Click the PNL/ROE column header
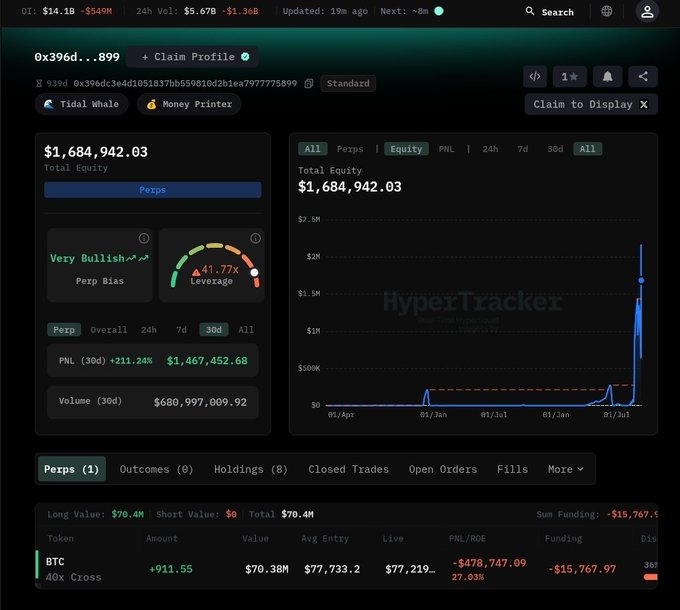Image resolution: width=680 pixels, height=610 pixels. [467, 538]
